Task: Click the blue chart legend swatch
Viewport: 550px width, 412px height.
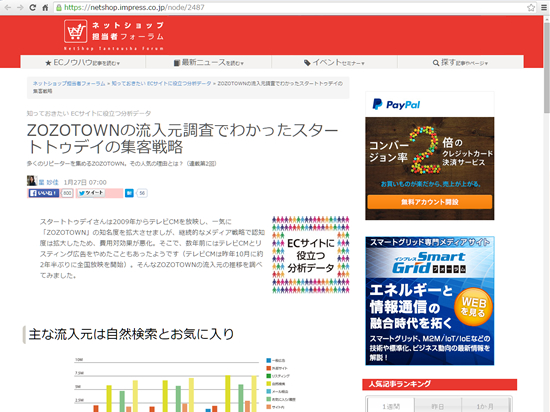Action: click(x=268, y=360)
